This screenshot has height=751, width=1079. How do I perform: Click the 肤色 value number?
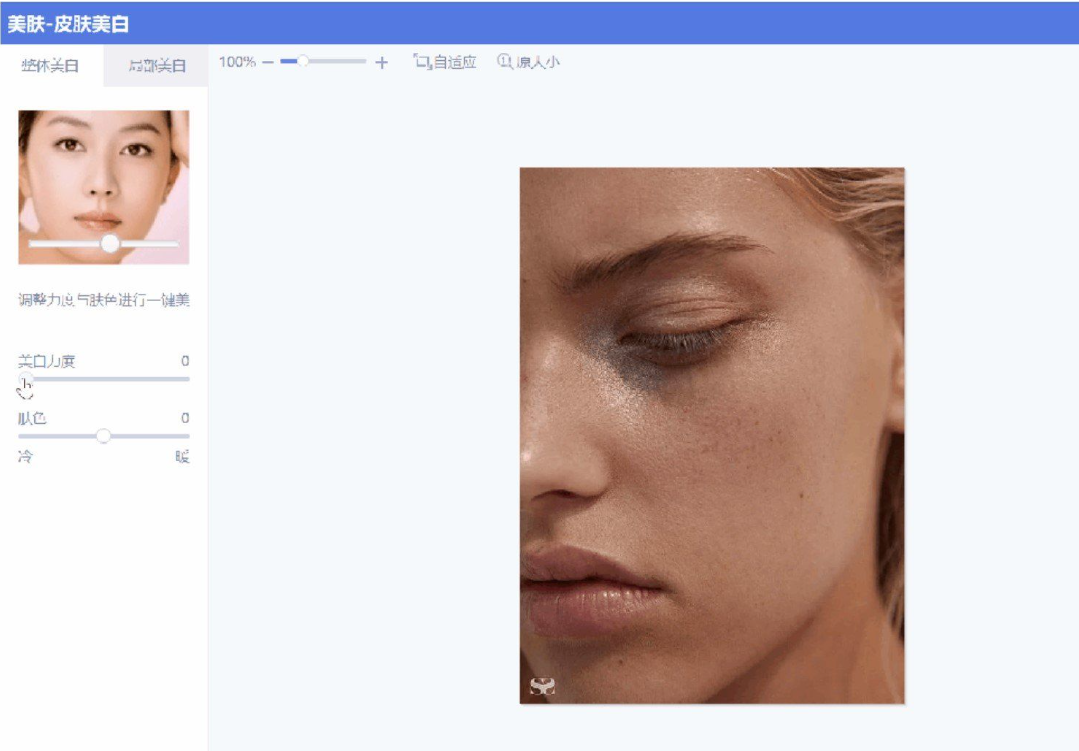pos(185,418)
